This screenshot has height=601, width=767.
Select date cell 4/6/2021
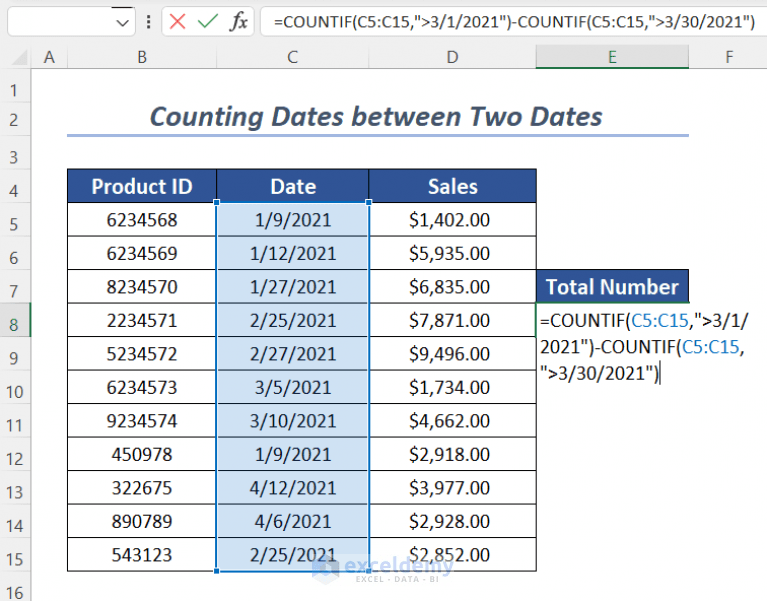pos(293,521)
